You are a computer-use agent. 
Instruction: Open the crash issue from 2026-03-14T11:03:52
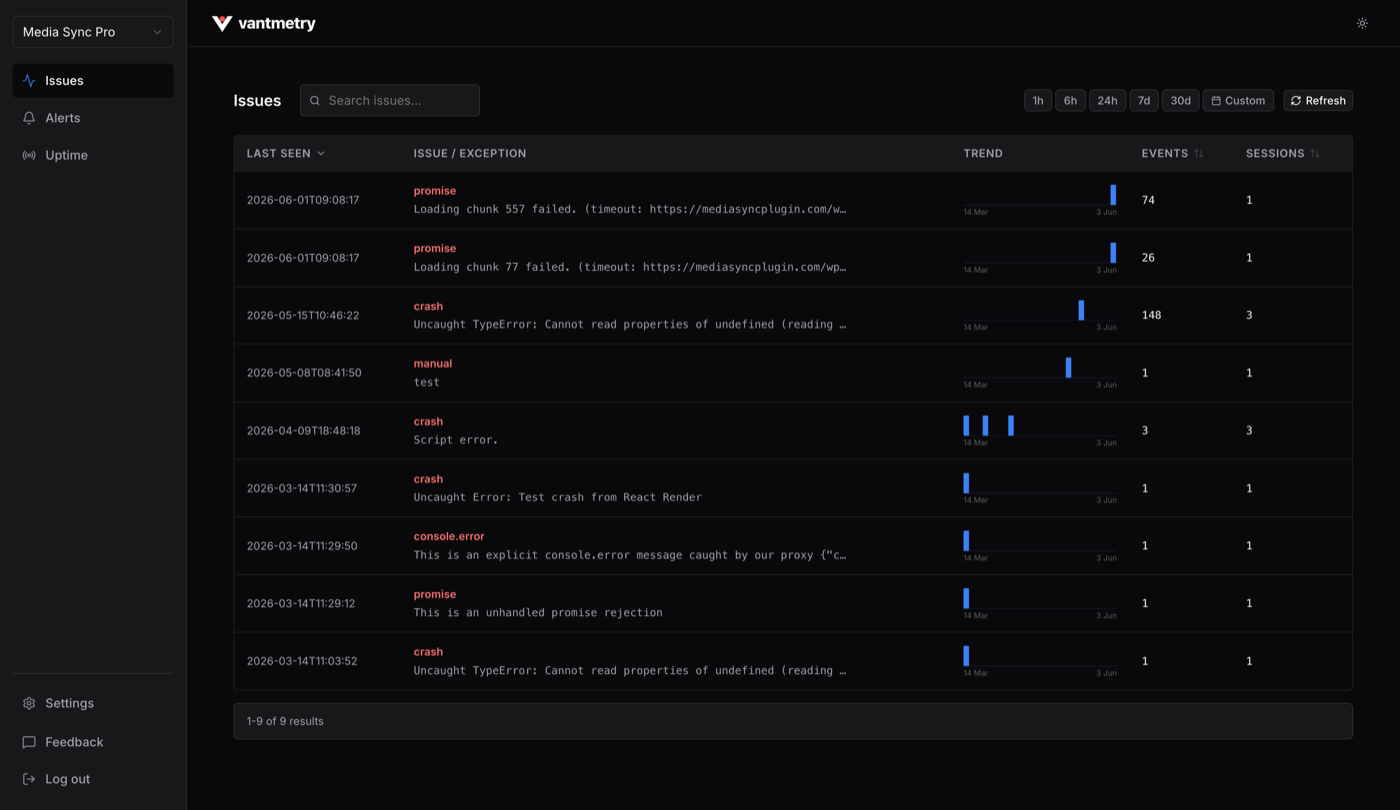[x=793, y=661]
